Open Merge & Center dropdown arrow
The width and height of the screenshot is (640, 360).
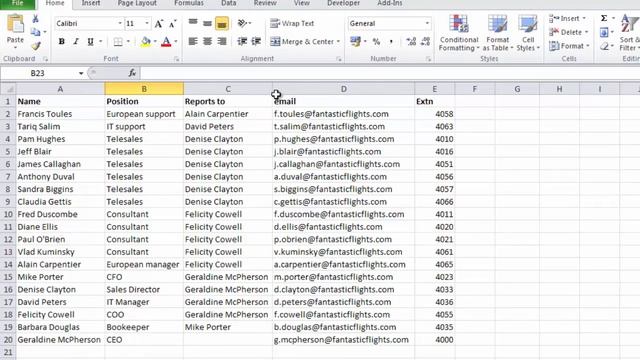coord(338,42)
